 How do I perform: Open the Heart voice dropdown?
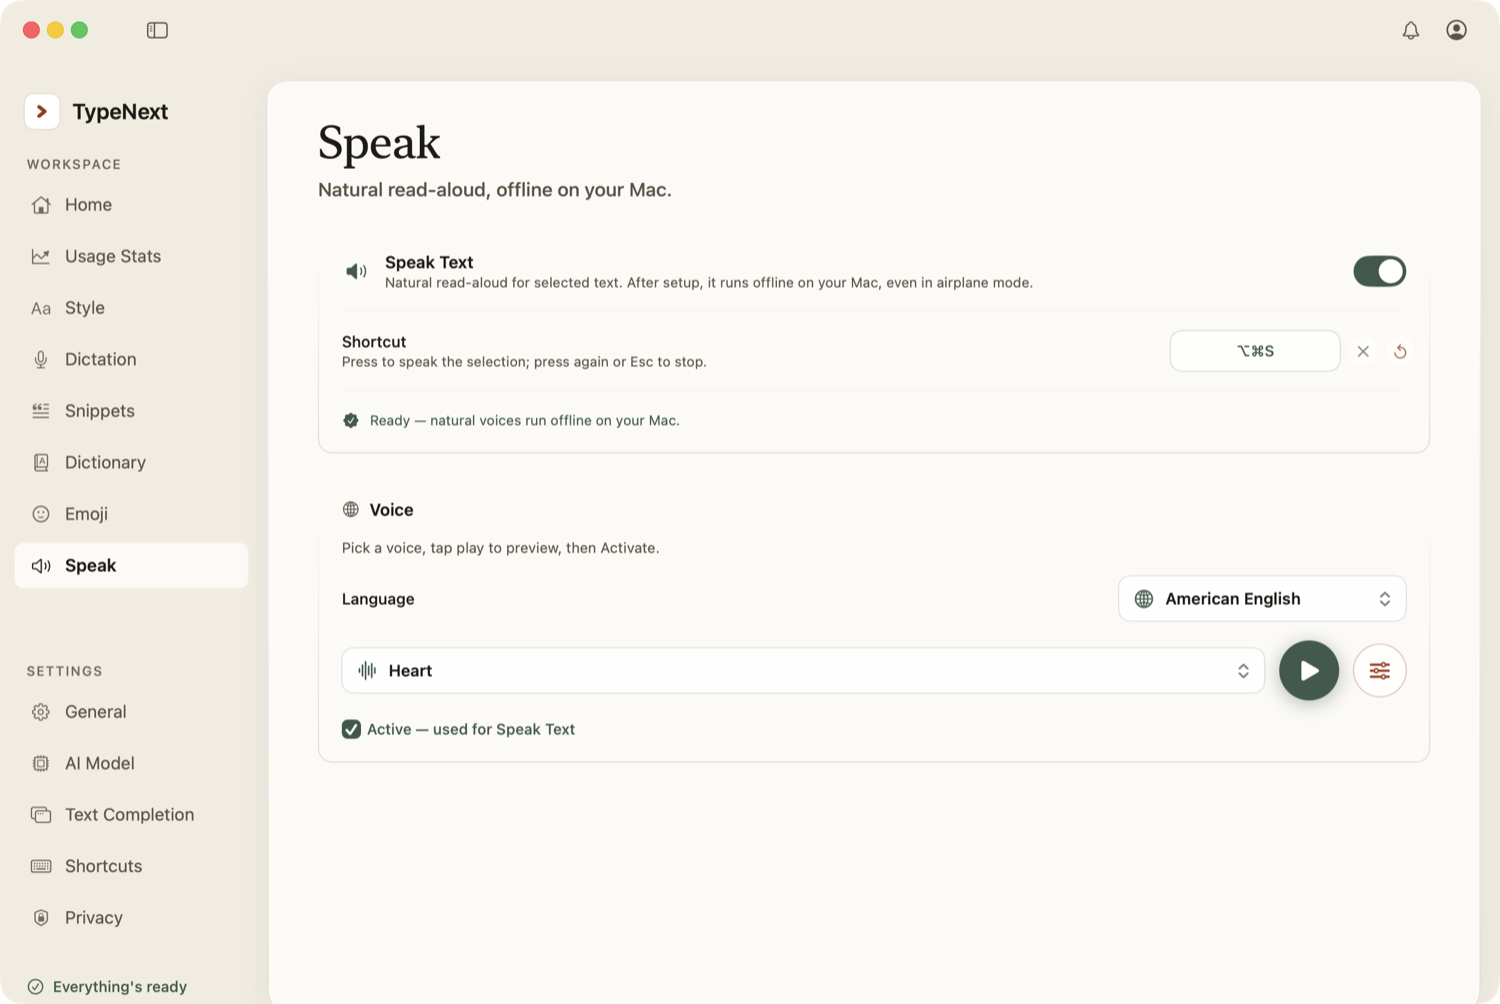point(803,671)
